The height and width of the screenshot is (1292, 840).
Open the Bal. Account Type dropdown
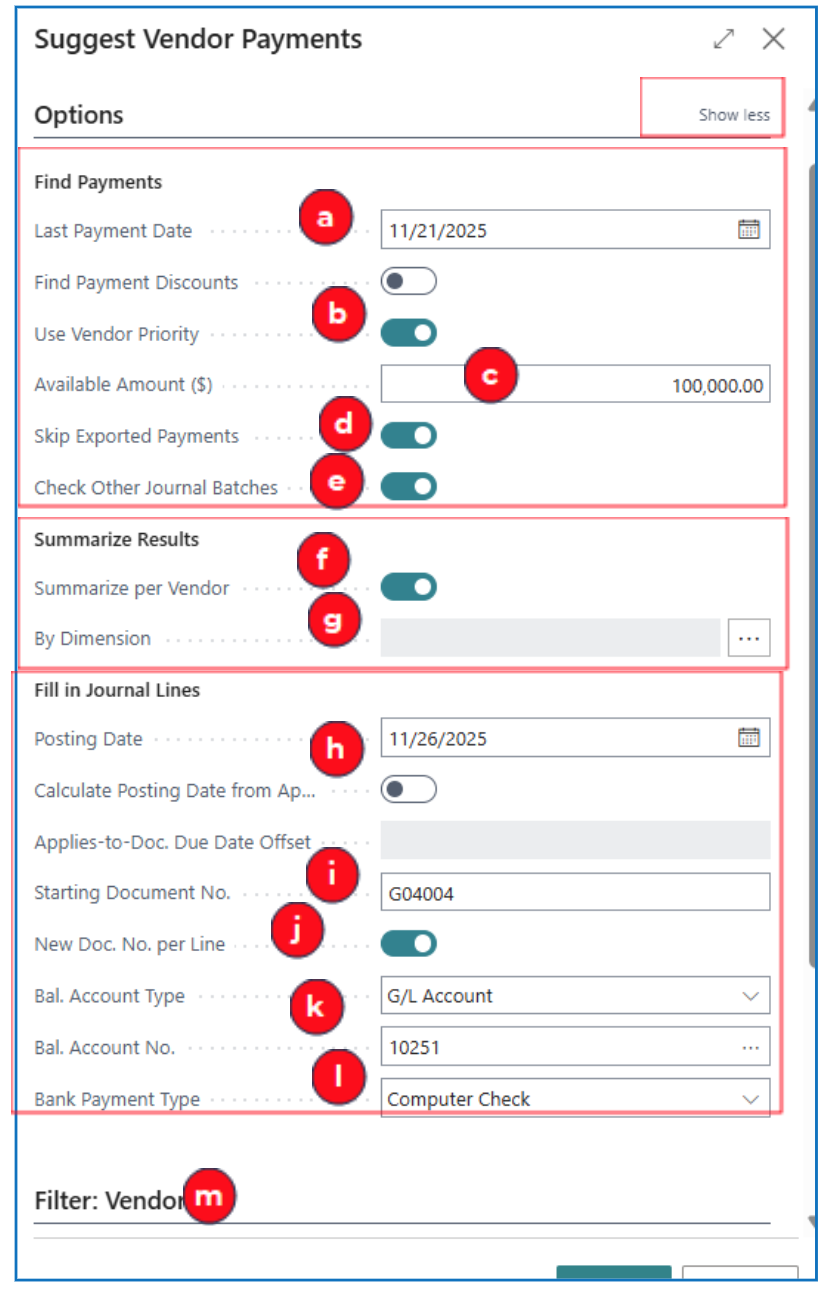click(x=575, y=996)
